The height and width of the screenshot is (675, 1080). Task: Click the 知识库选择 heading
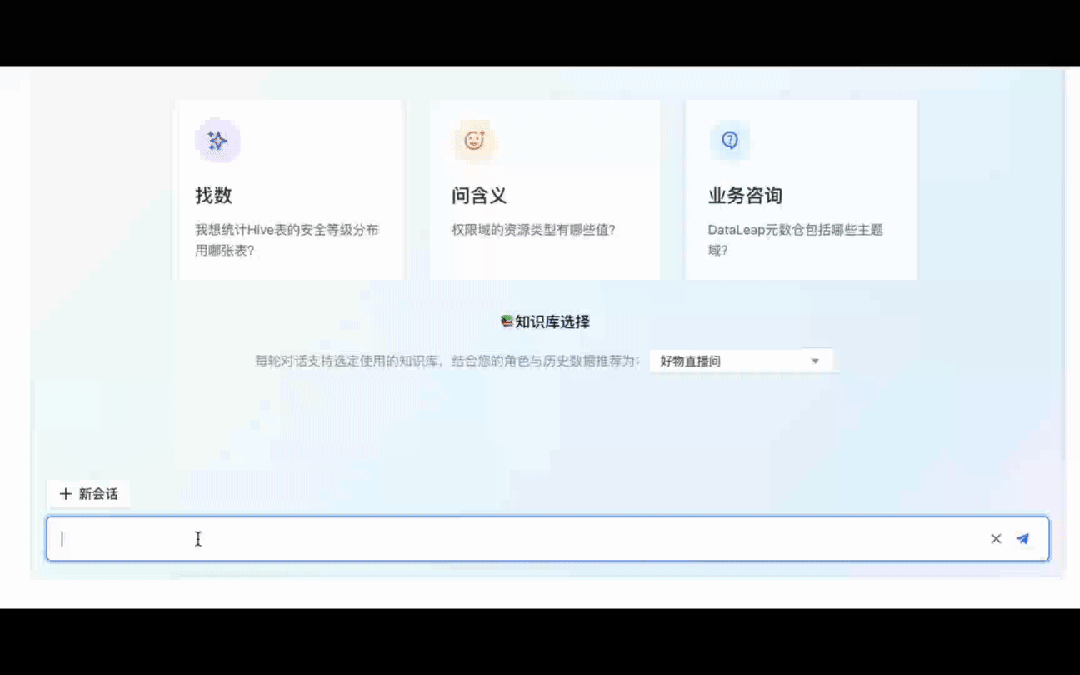point(552,322)
